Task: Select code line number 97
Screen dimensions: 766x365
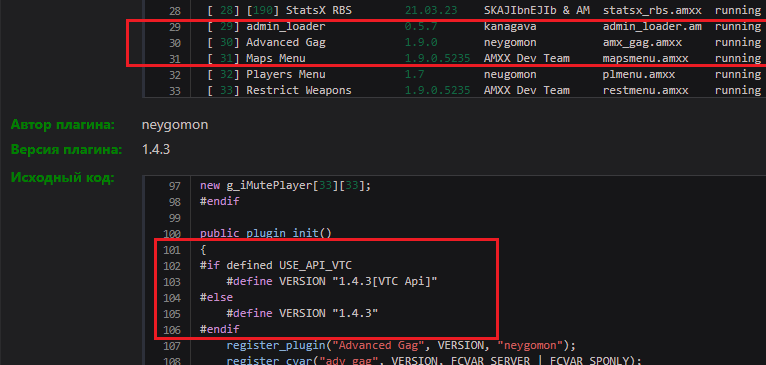Action: click(x=175, y=186)
